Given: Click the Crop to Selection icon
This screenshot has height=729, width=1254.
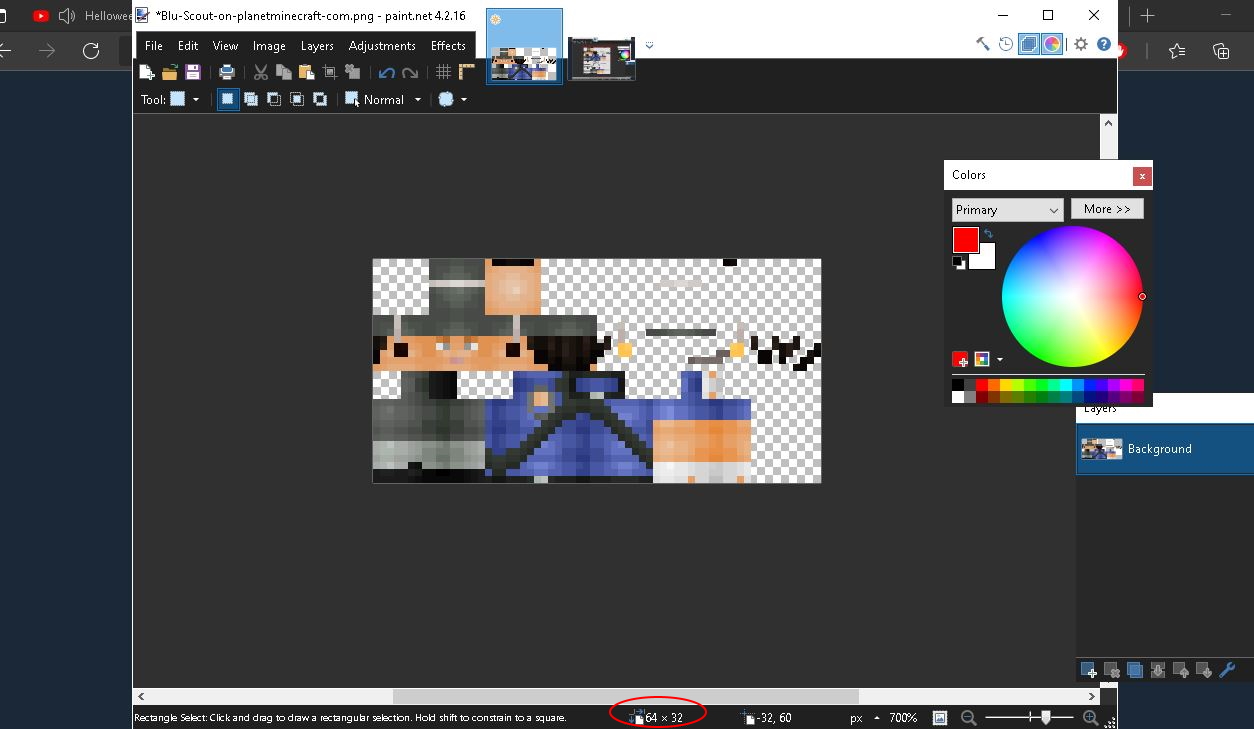Looking at the screenshot, I should tap(330, 72).
